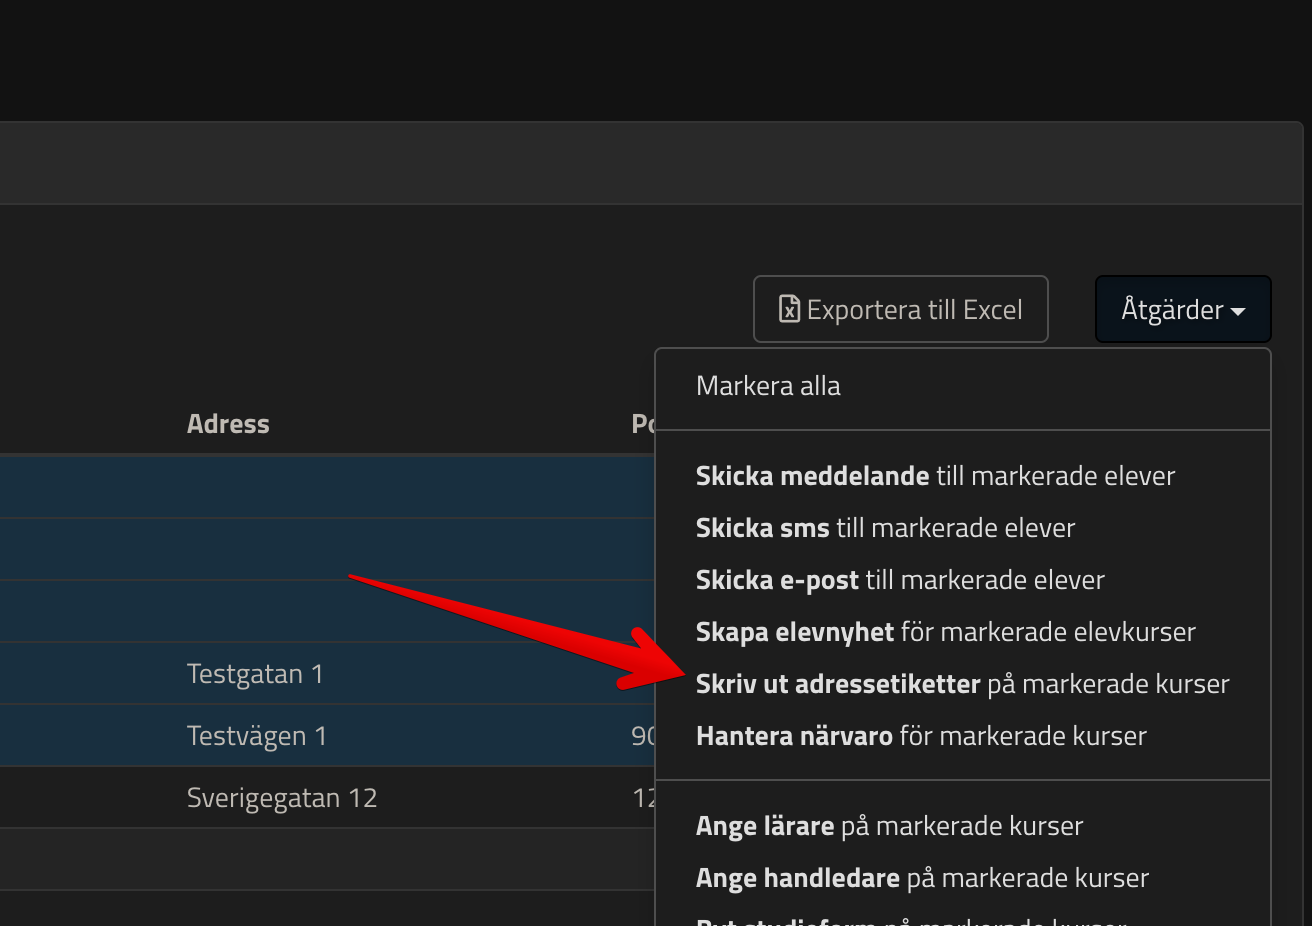Click Skriv ut adressetiketter menu entry

[x=961, y=684]
